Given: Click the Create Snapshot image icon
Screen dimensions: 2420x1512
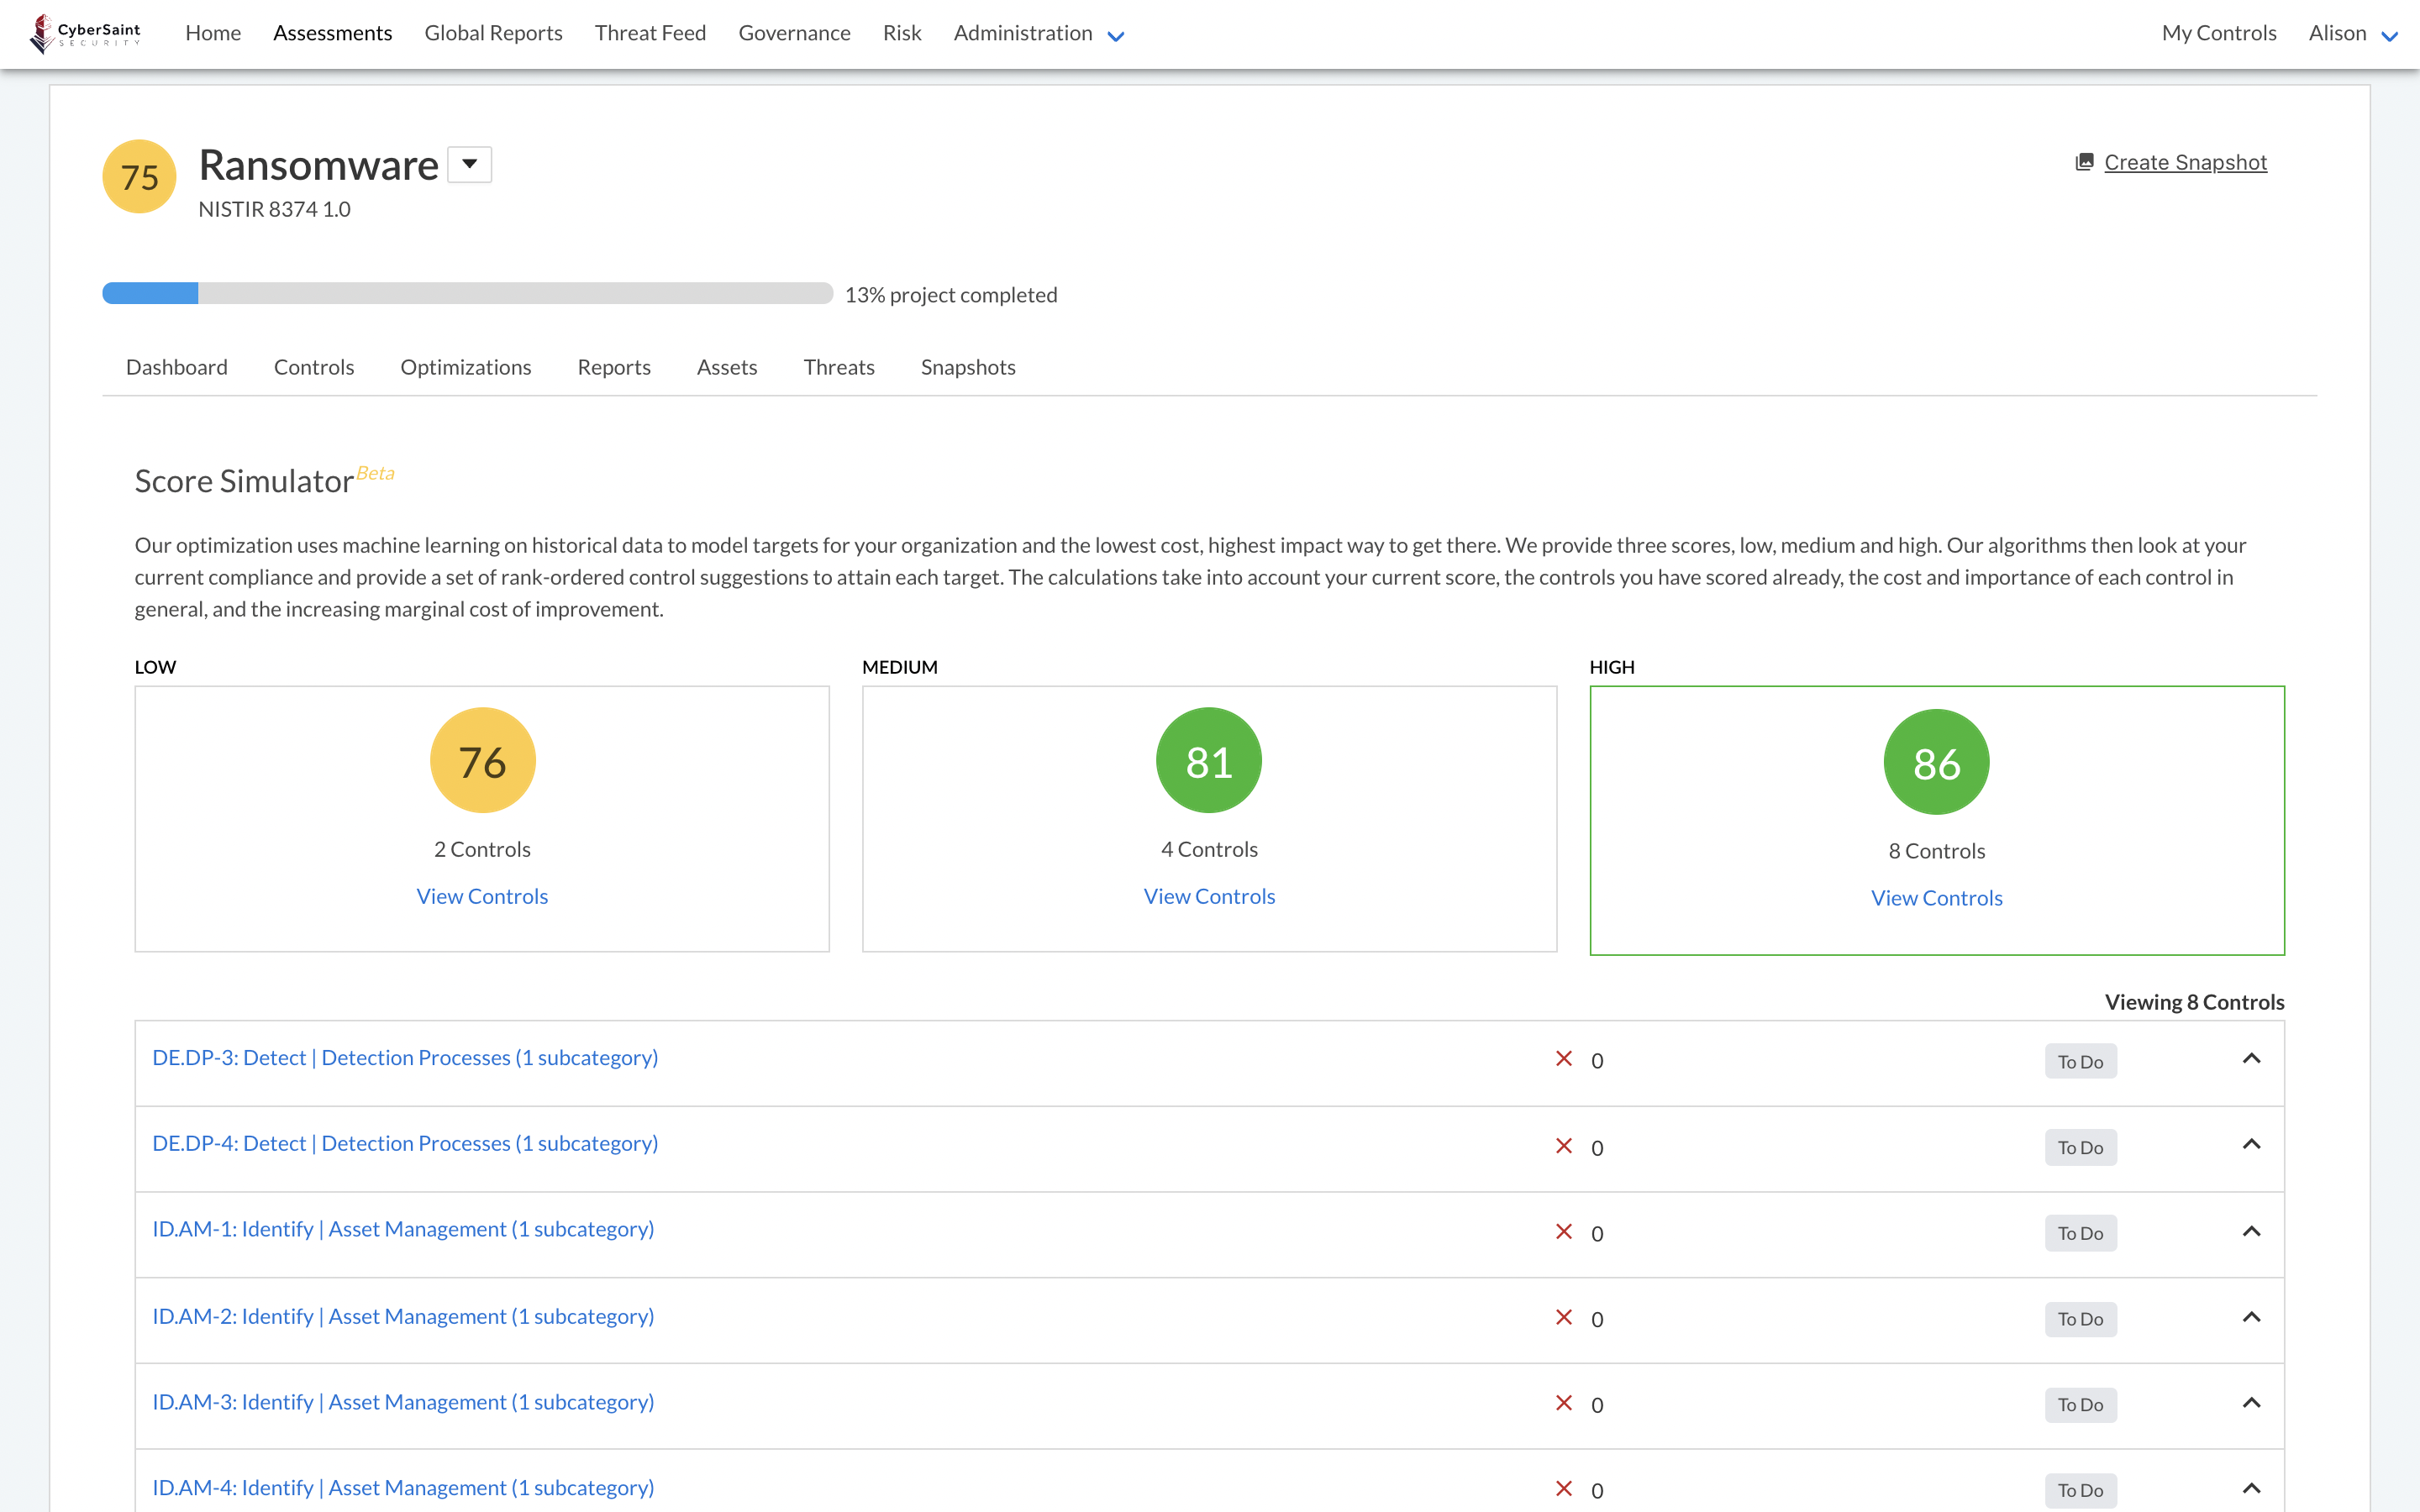Looking at the screenshot, I should pos(2084,162).
